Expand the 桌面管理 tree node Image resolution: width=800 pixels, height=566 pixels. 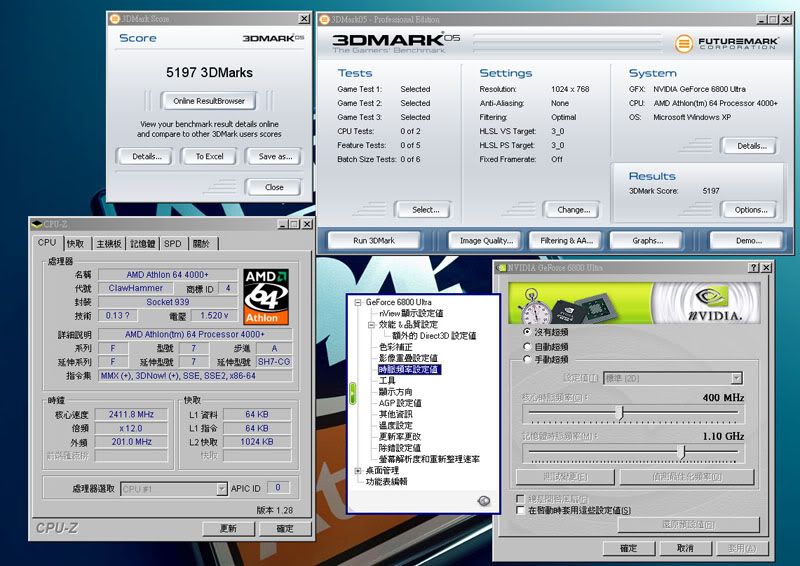pos(358,471)
